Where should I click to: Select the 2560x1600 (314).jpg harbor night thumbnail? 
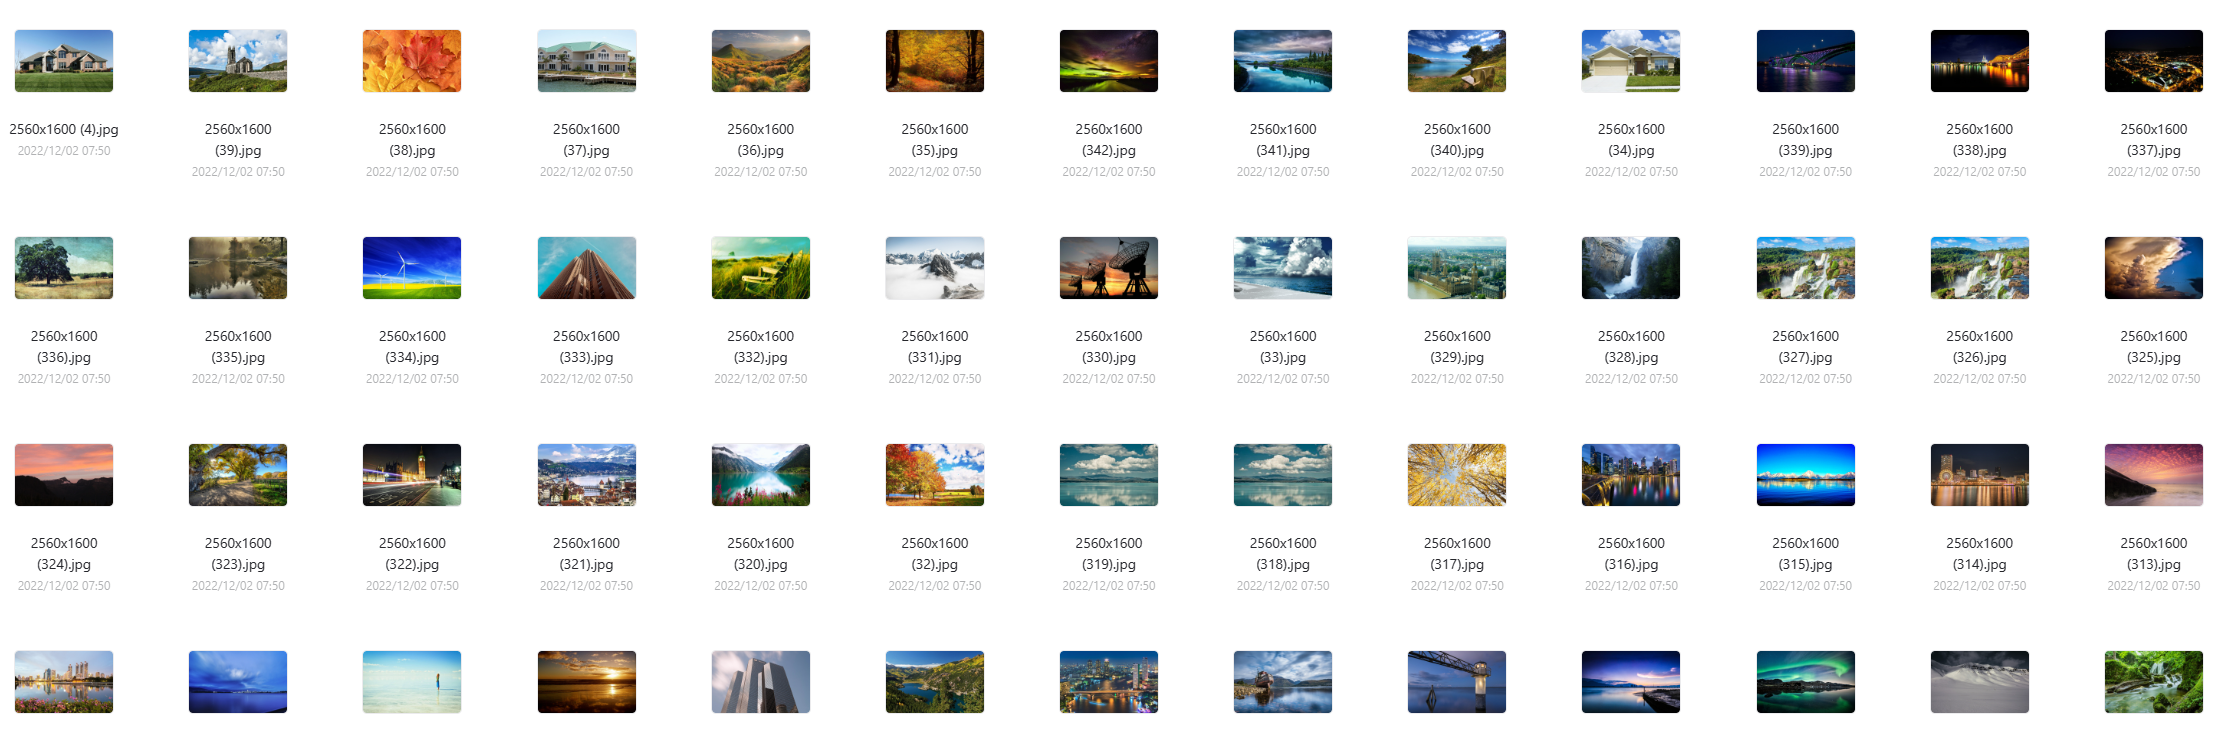click(x=1980, y=475)
